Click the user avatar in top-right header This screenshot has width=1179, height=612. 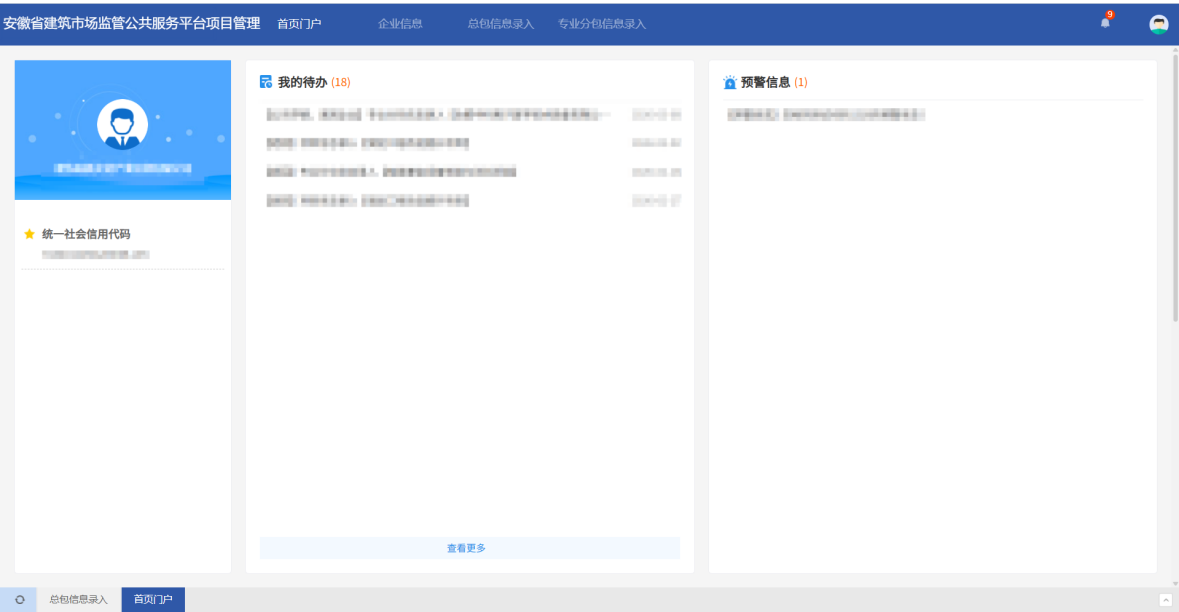pyautogui.click(x=1159, y=25)
